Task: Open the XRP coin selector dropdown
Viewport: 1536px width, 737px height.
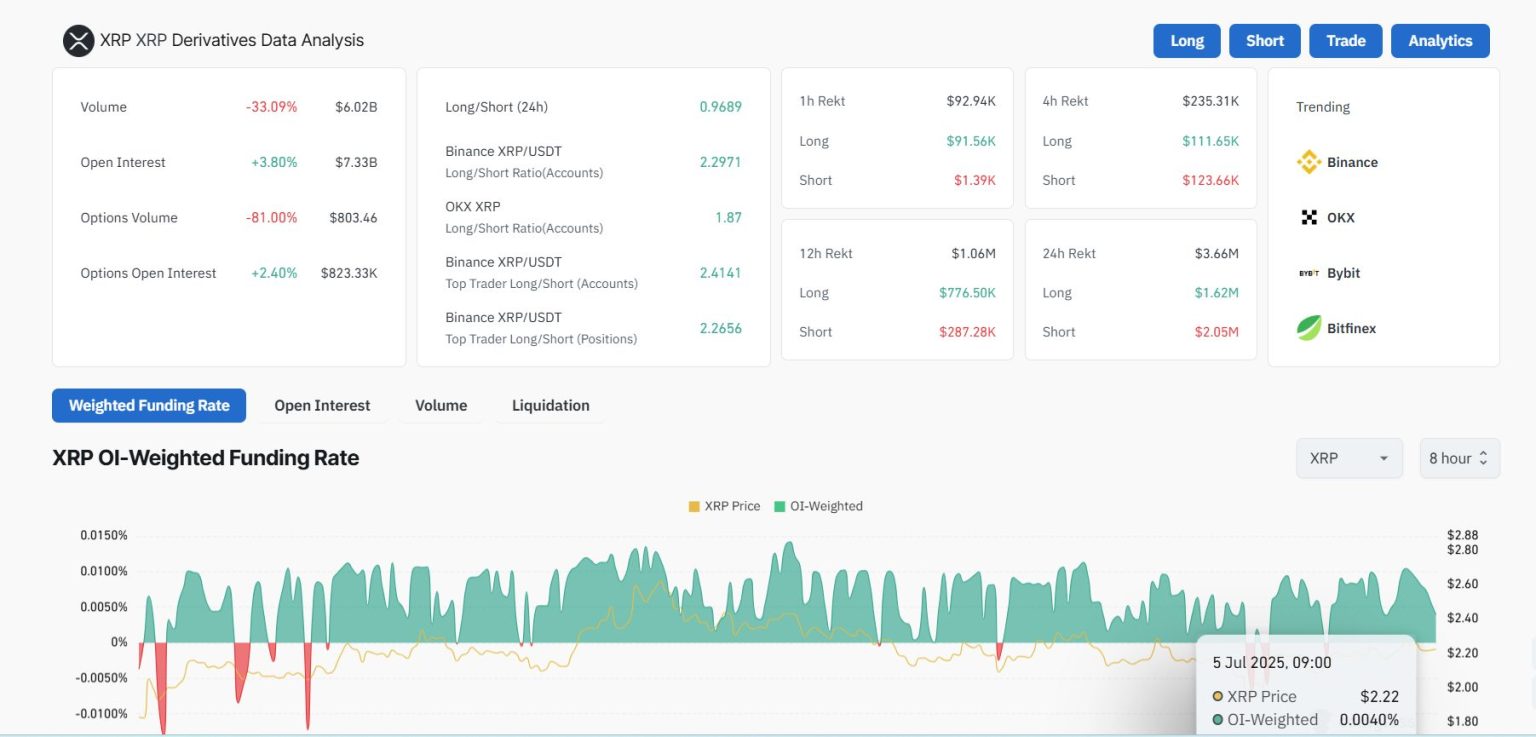Action: pos(1349,458)
